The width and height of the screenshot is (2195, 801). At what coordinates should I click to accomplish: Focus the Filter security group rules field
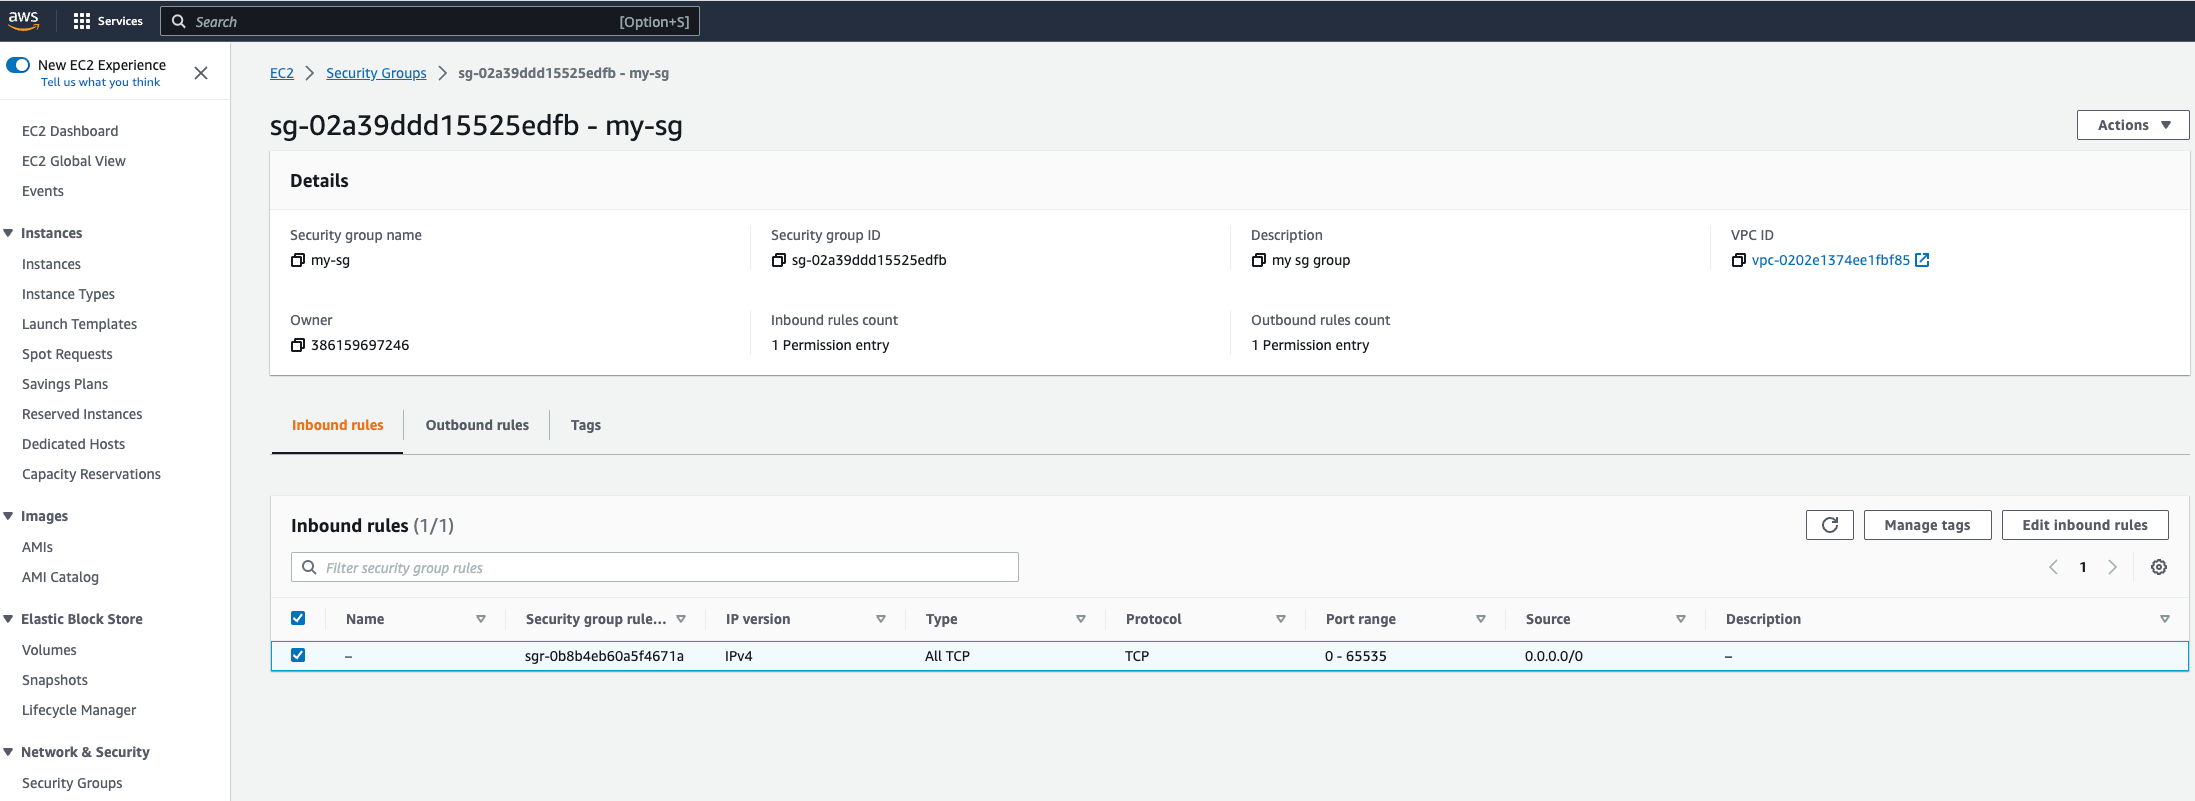655,567
